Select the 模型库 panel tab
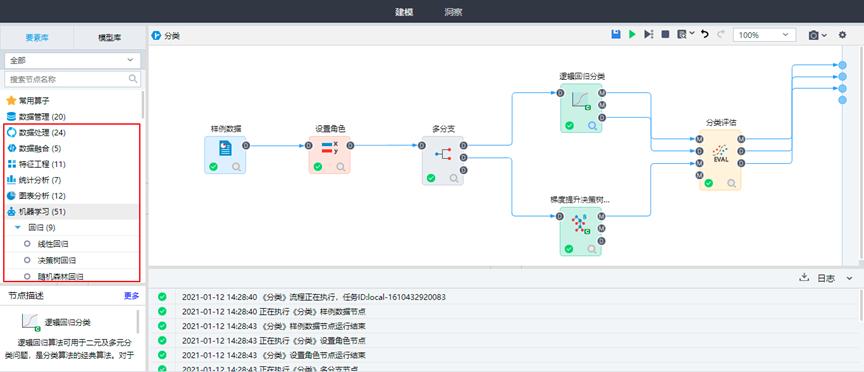This screenshot has width=864, height=372. (x=110, y=37)
